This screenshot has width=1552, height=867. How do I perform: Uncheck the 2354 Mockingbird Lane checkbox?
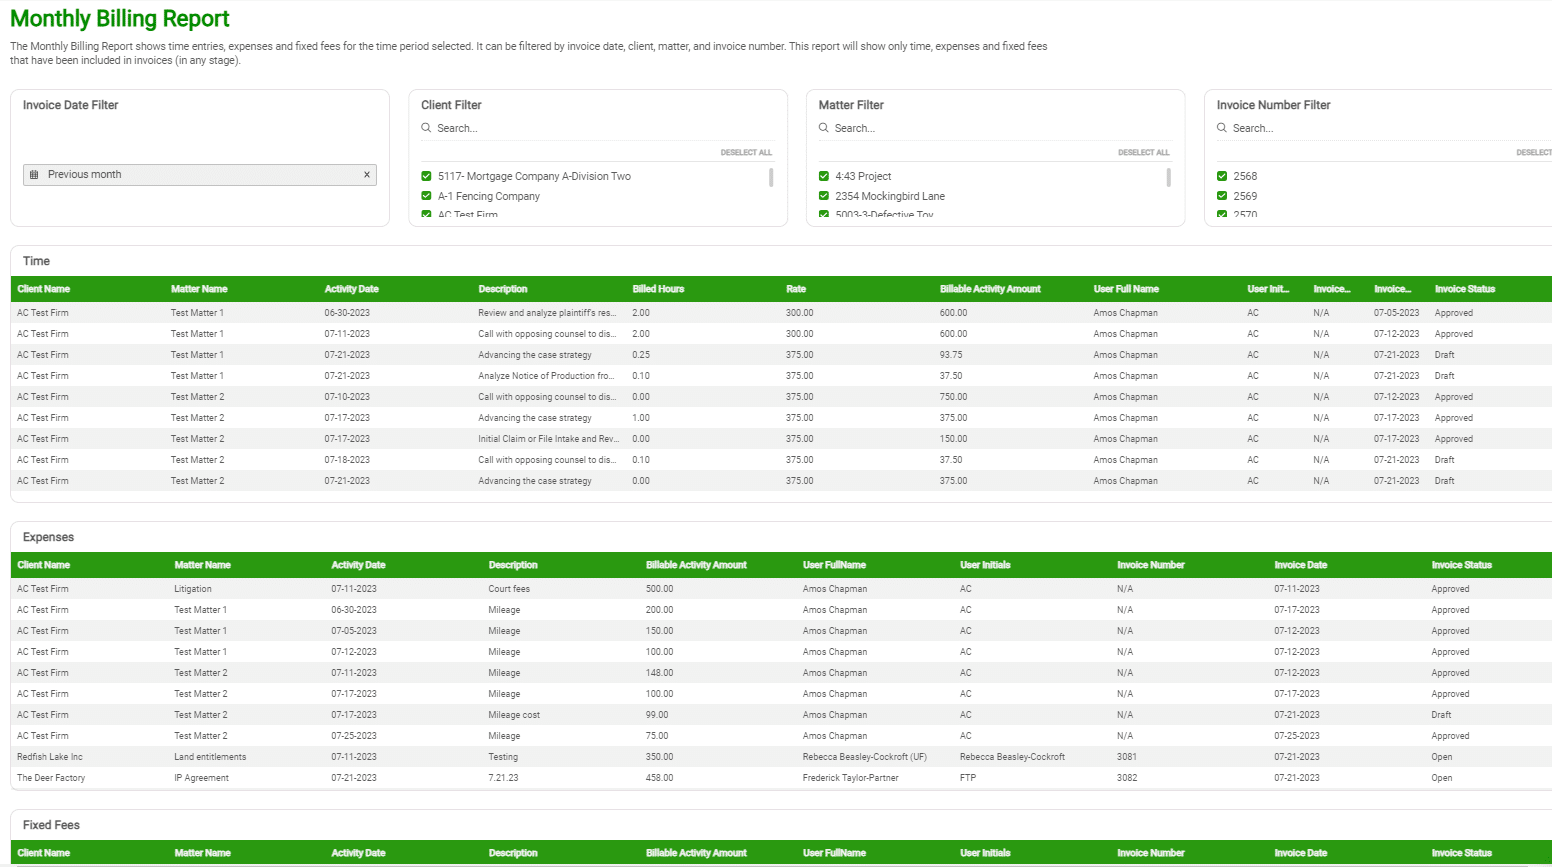point(824,196)
